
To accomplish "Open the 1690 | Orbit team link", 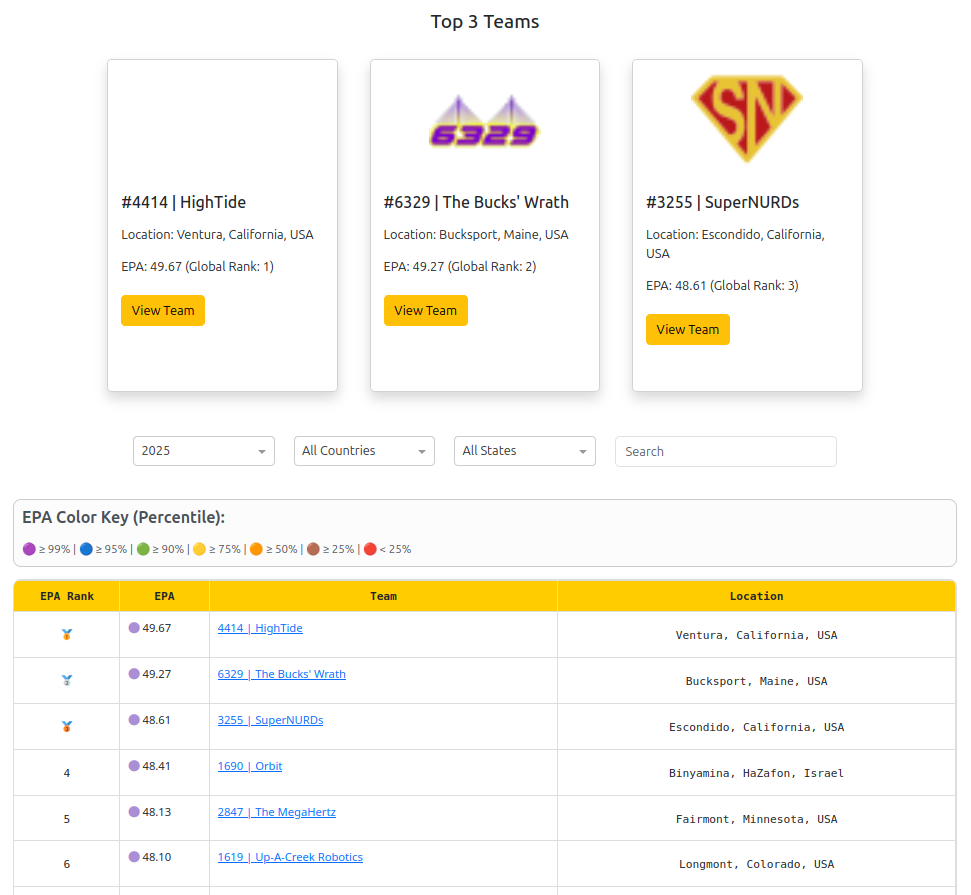I will (x=250, y=766).
